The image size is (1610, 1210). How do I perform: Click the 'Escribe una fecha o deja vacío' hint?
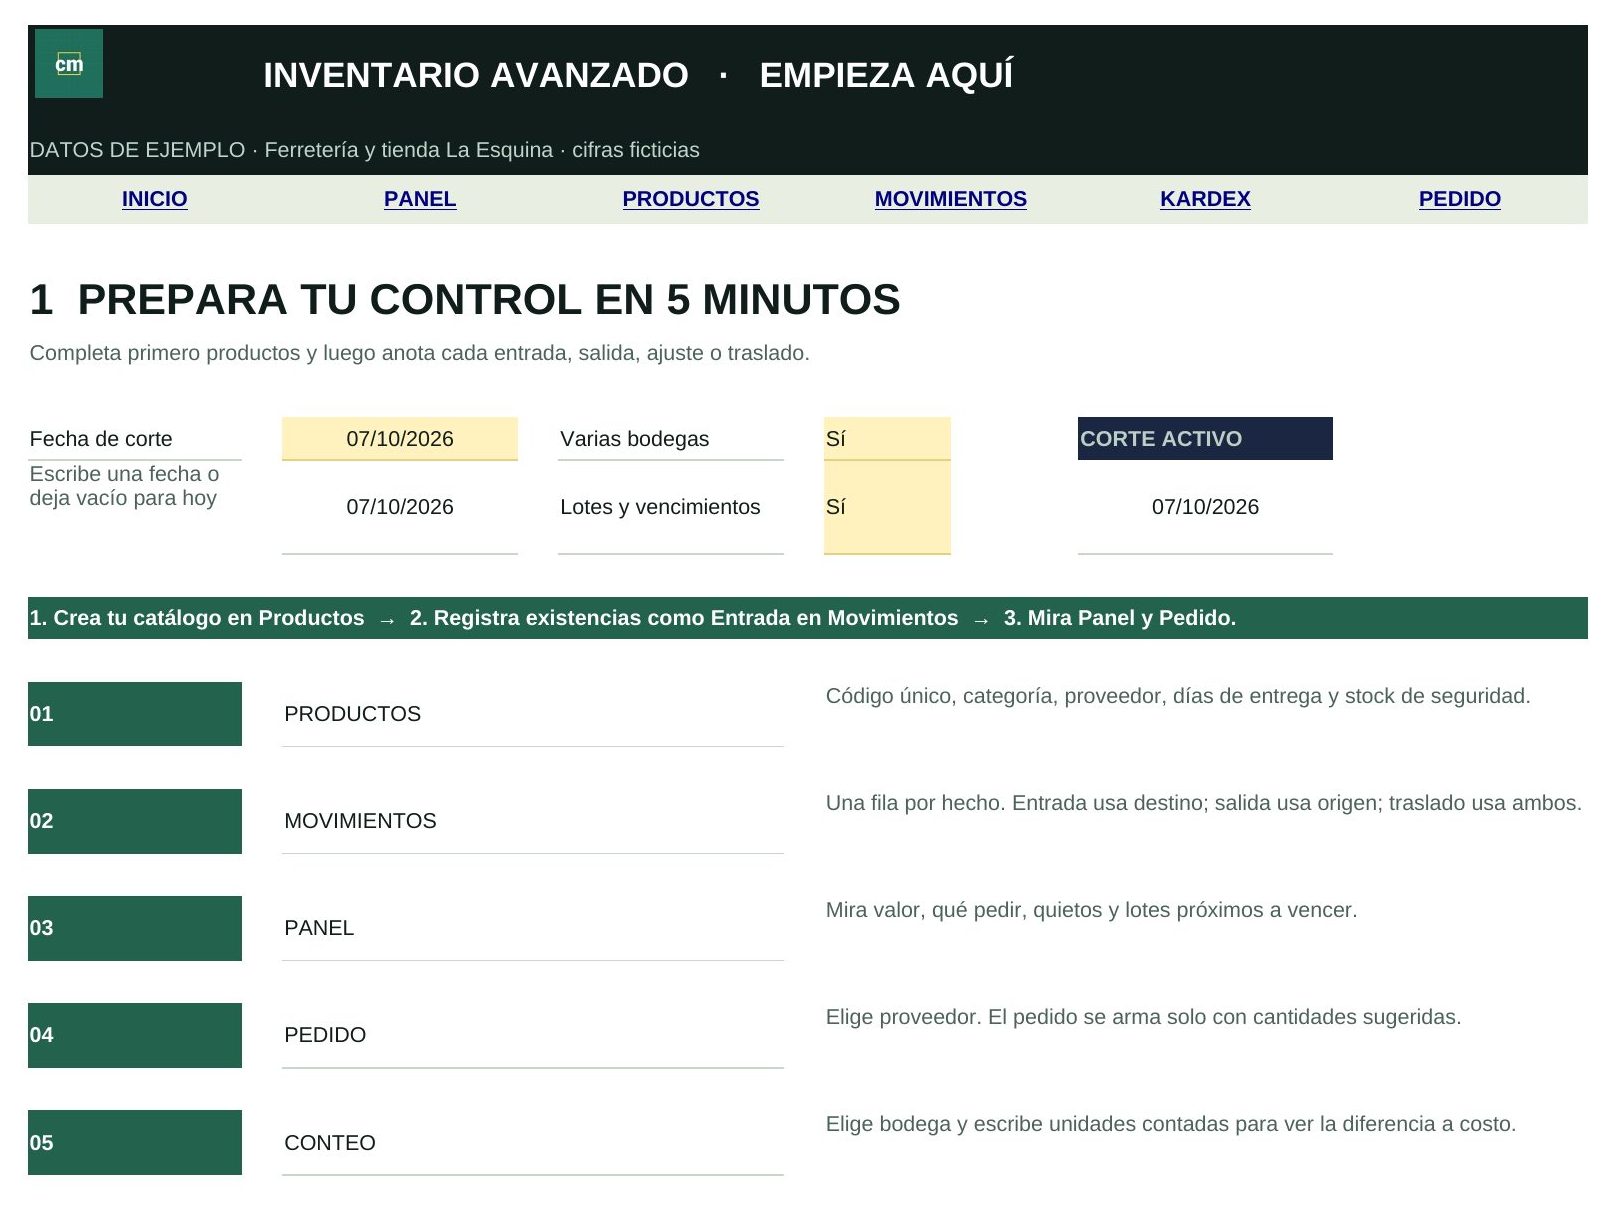(x=124, y=486)
